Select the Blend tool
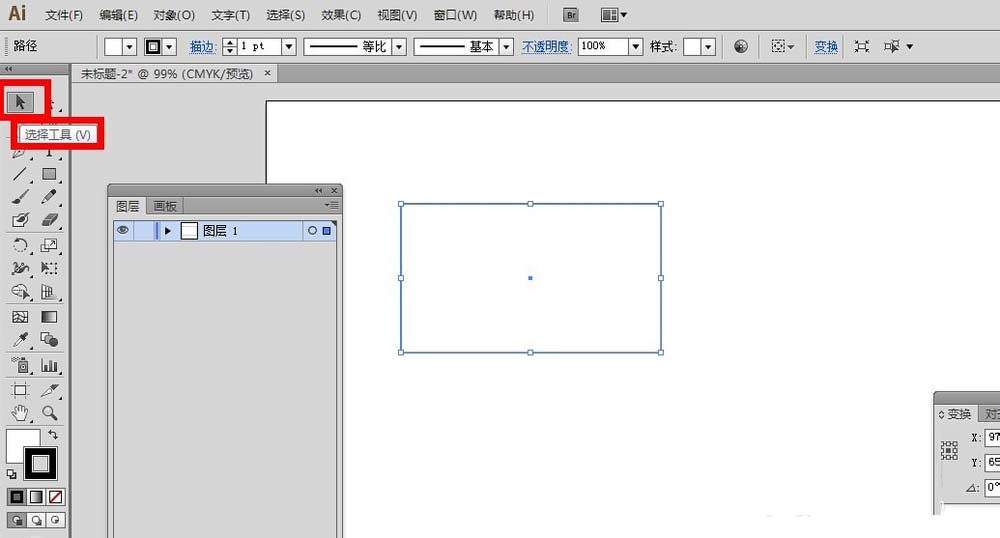 click(49, 340)
